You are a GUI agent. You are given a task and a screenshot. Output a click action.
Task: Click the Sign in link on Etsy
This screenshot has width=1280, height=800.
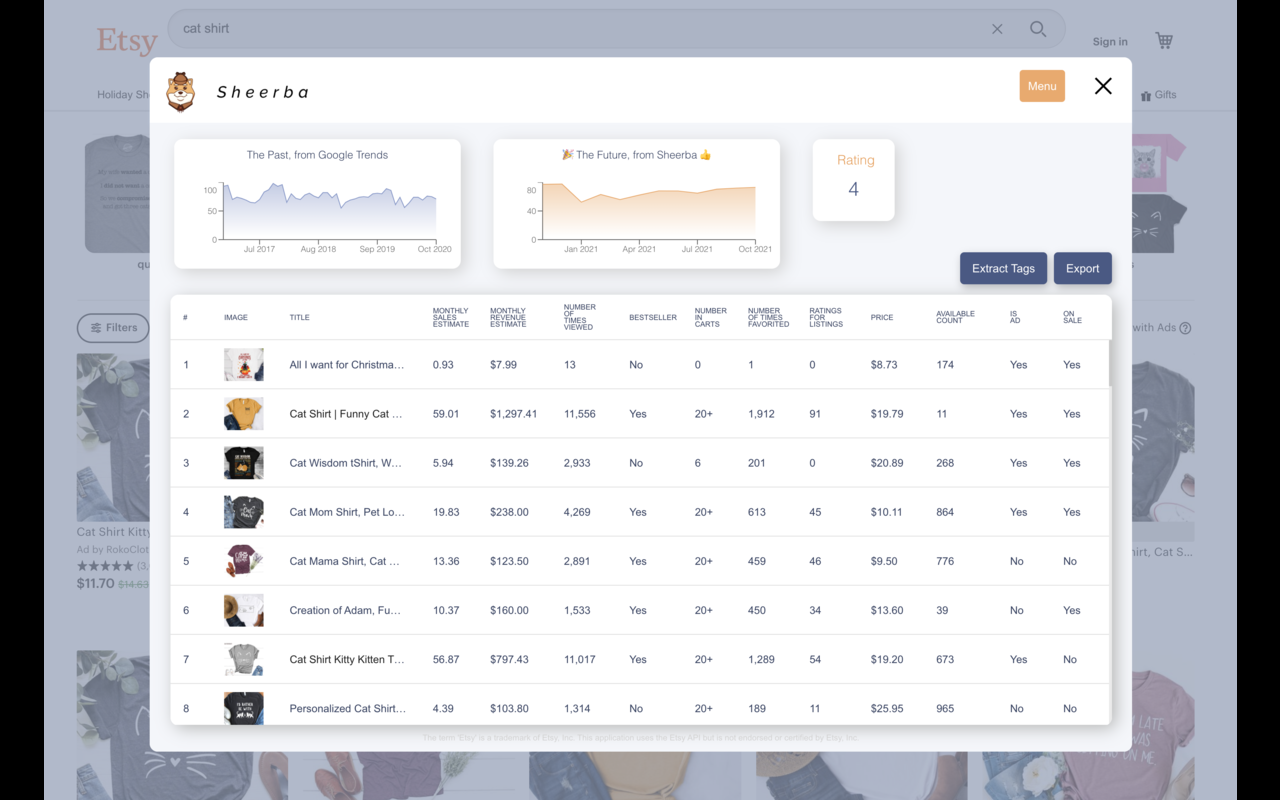[1110, 42]
